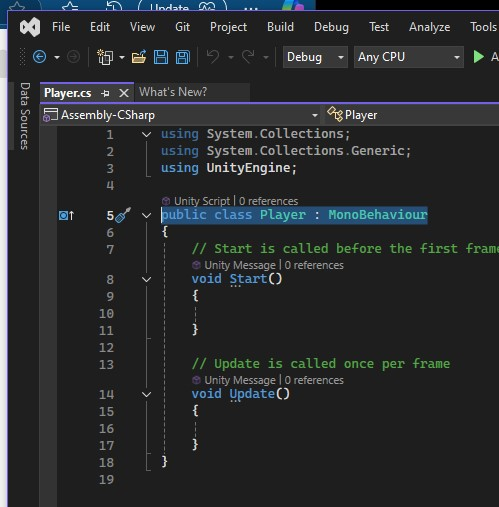The height and width of the screenshot is (507, 499).
Task: Close the Player.cs tab
Action: [x=124, y=93]
